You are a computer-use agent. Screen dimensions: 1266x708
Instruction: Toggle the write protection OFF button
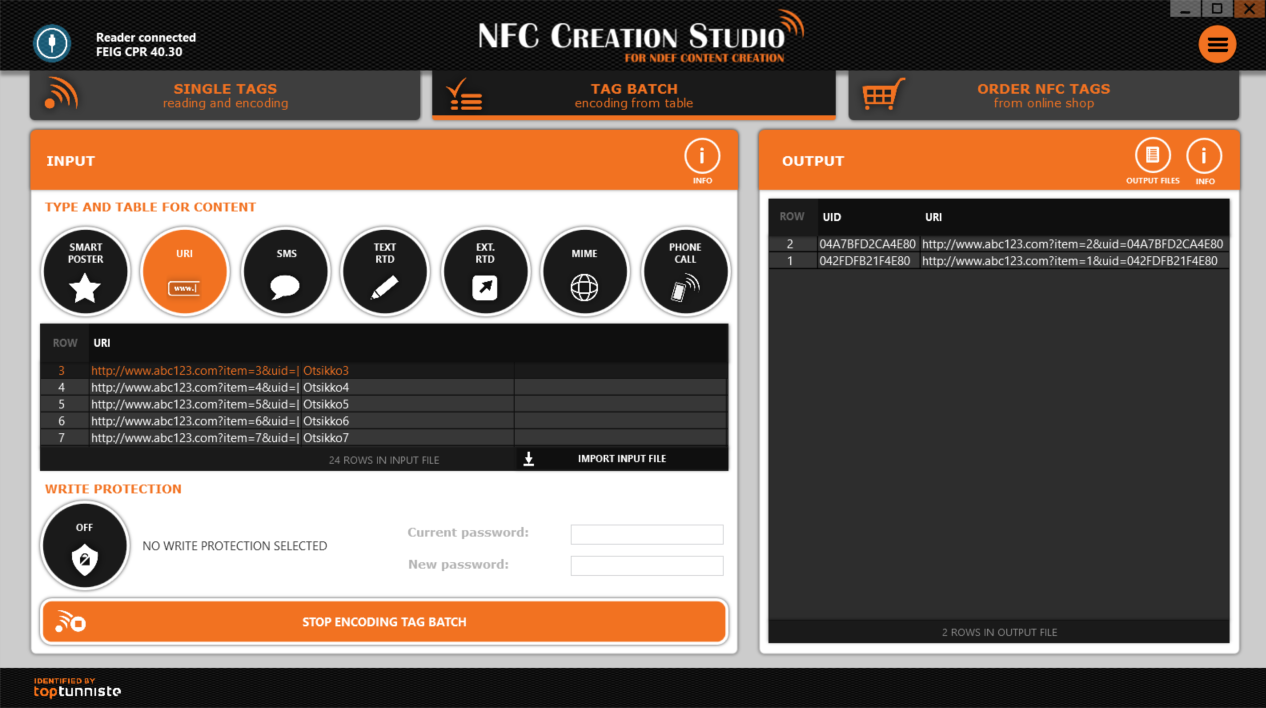[x=85, y=546]
